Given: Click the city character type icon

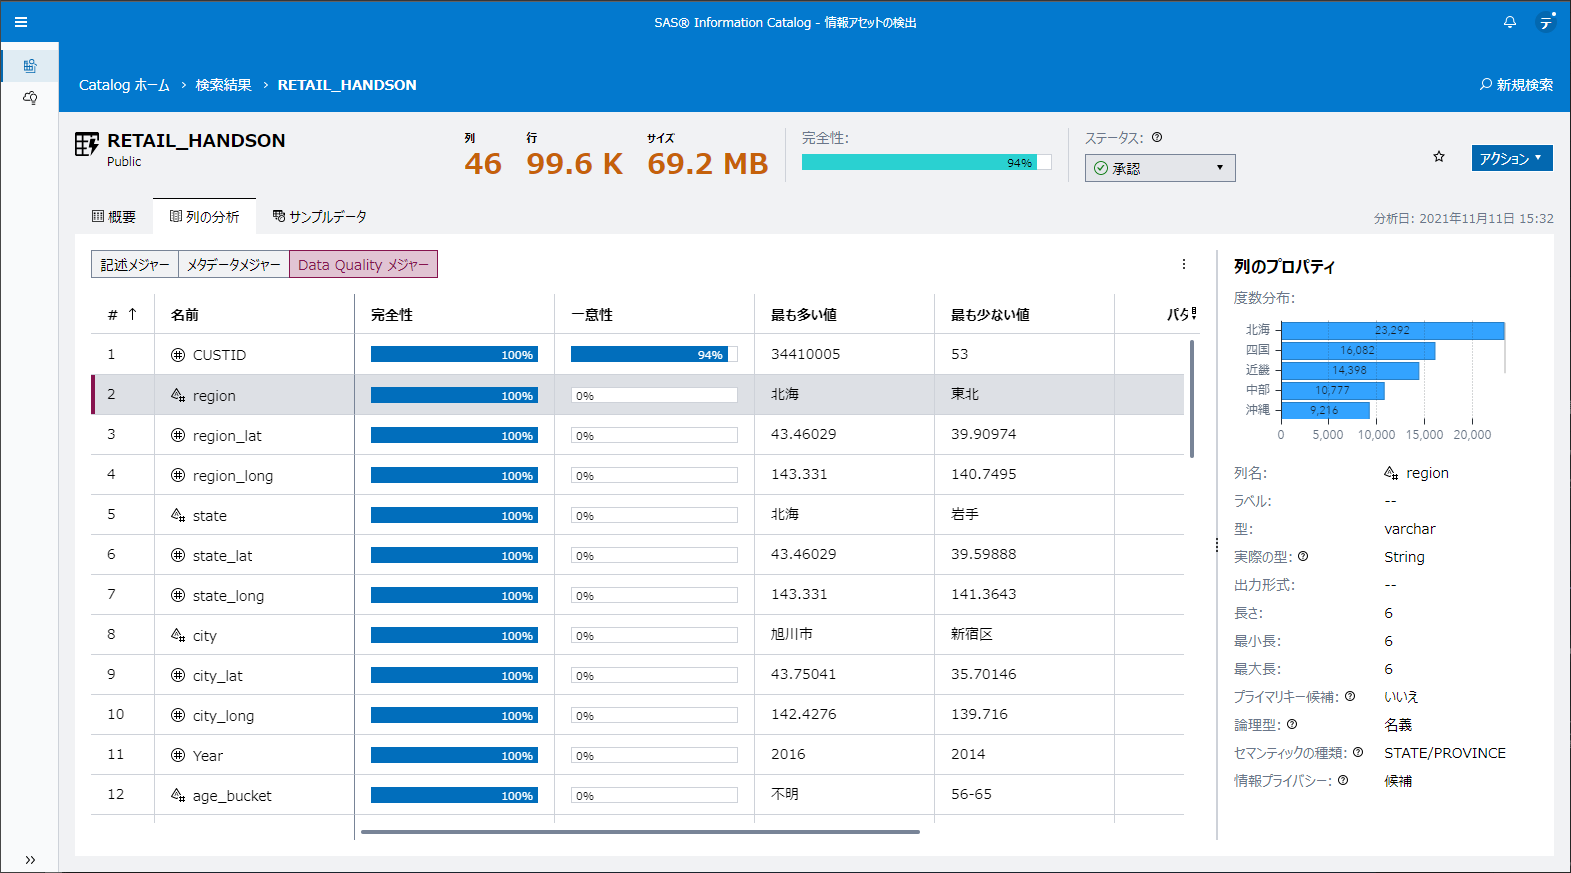Looking at the screenshot, I should 178,635.
